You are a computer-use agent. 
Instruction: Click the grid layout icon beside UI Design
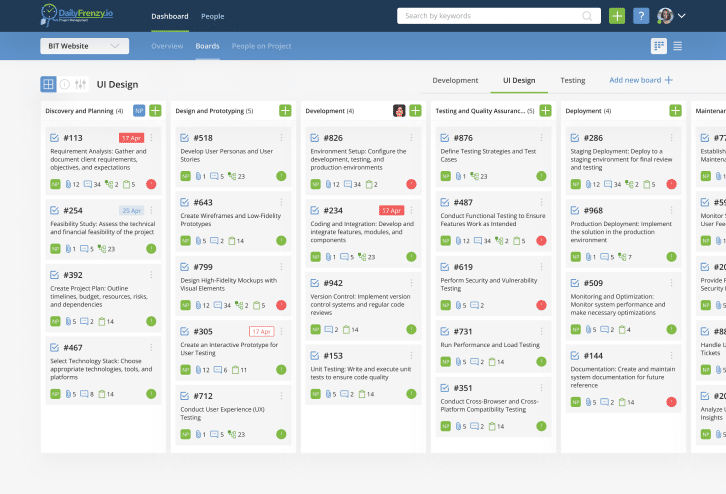48,84
